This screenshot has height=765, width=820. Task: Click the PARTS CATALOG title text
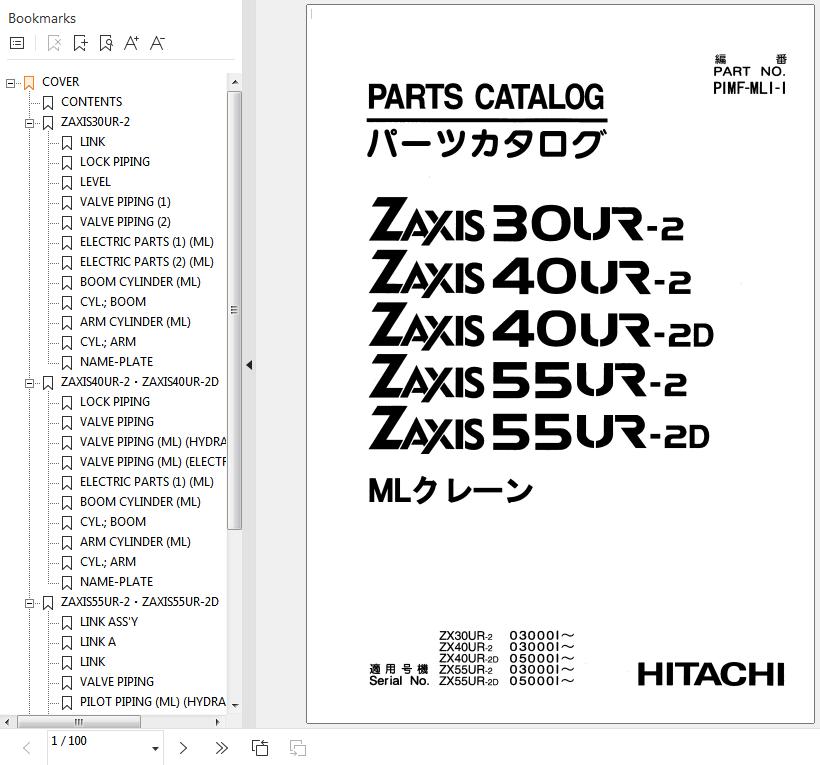tap(486, 97)
